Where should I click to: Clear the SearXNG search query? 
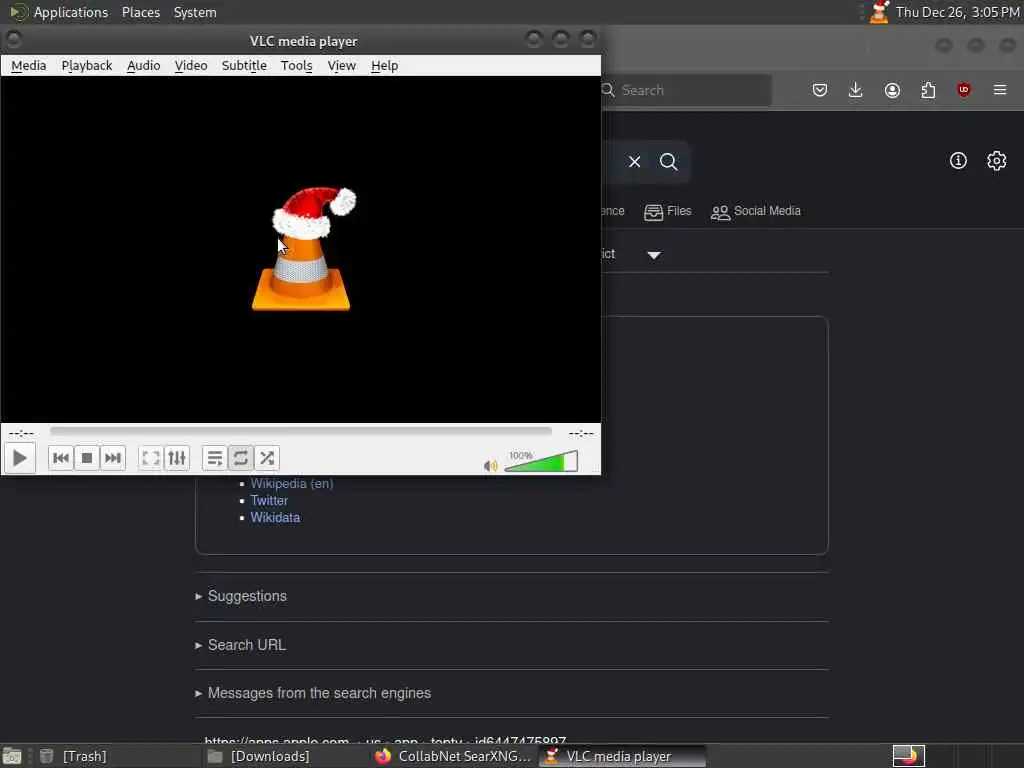(x=634, y=161)
